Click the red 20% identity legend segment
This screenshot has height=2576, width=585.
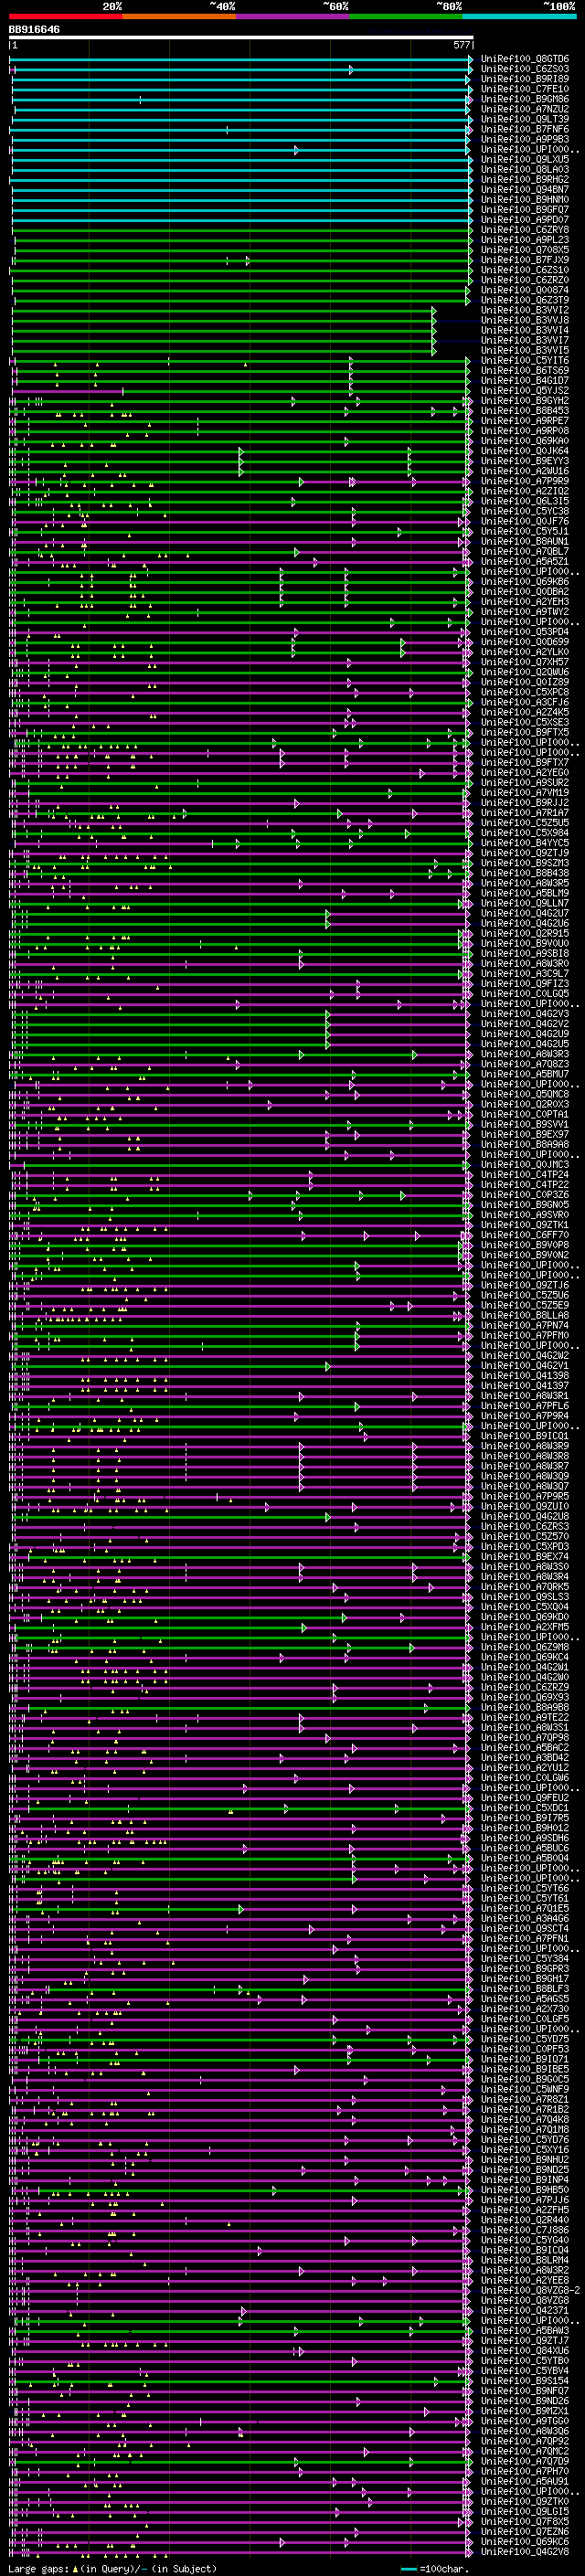coord(65,16)
